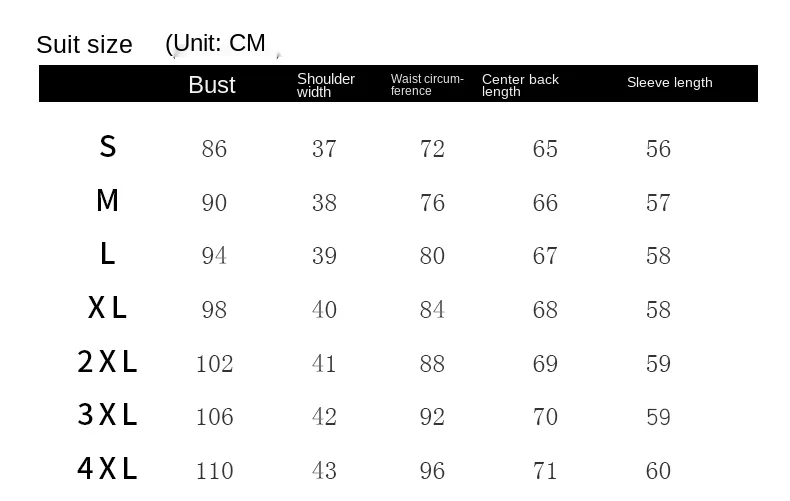Viewport: 790px width, 501px height.
Task: Click the bust value 86 for S
Action: (x=214, y=149)
